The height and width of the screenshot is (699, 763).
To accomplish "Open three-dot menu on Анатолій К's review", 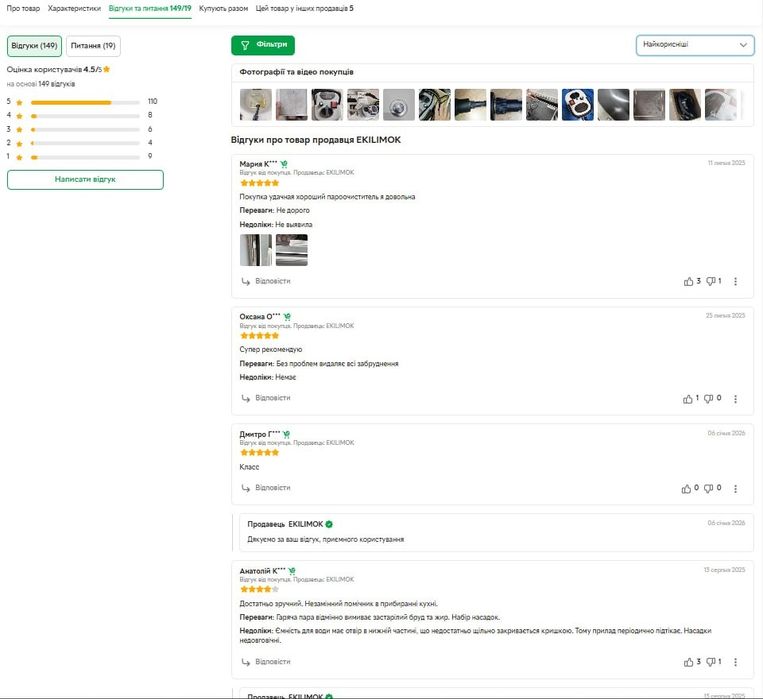I will pos(735,662).
